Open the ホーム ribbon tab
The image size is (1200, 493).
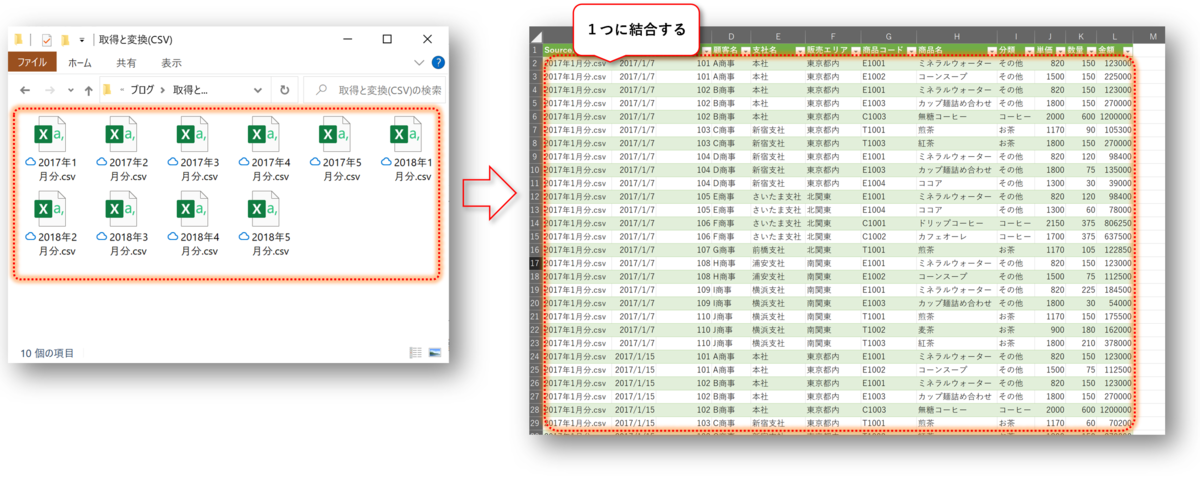80,62
